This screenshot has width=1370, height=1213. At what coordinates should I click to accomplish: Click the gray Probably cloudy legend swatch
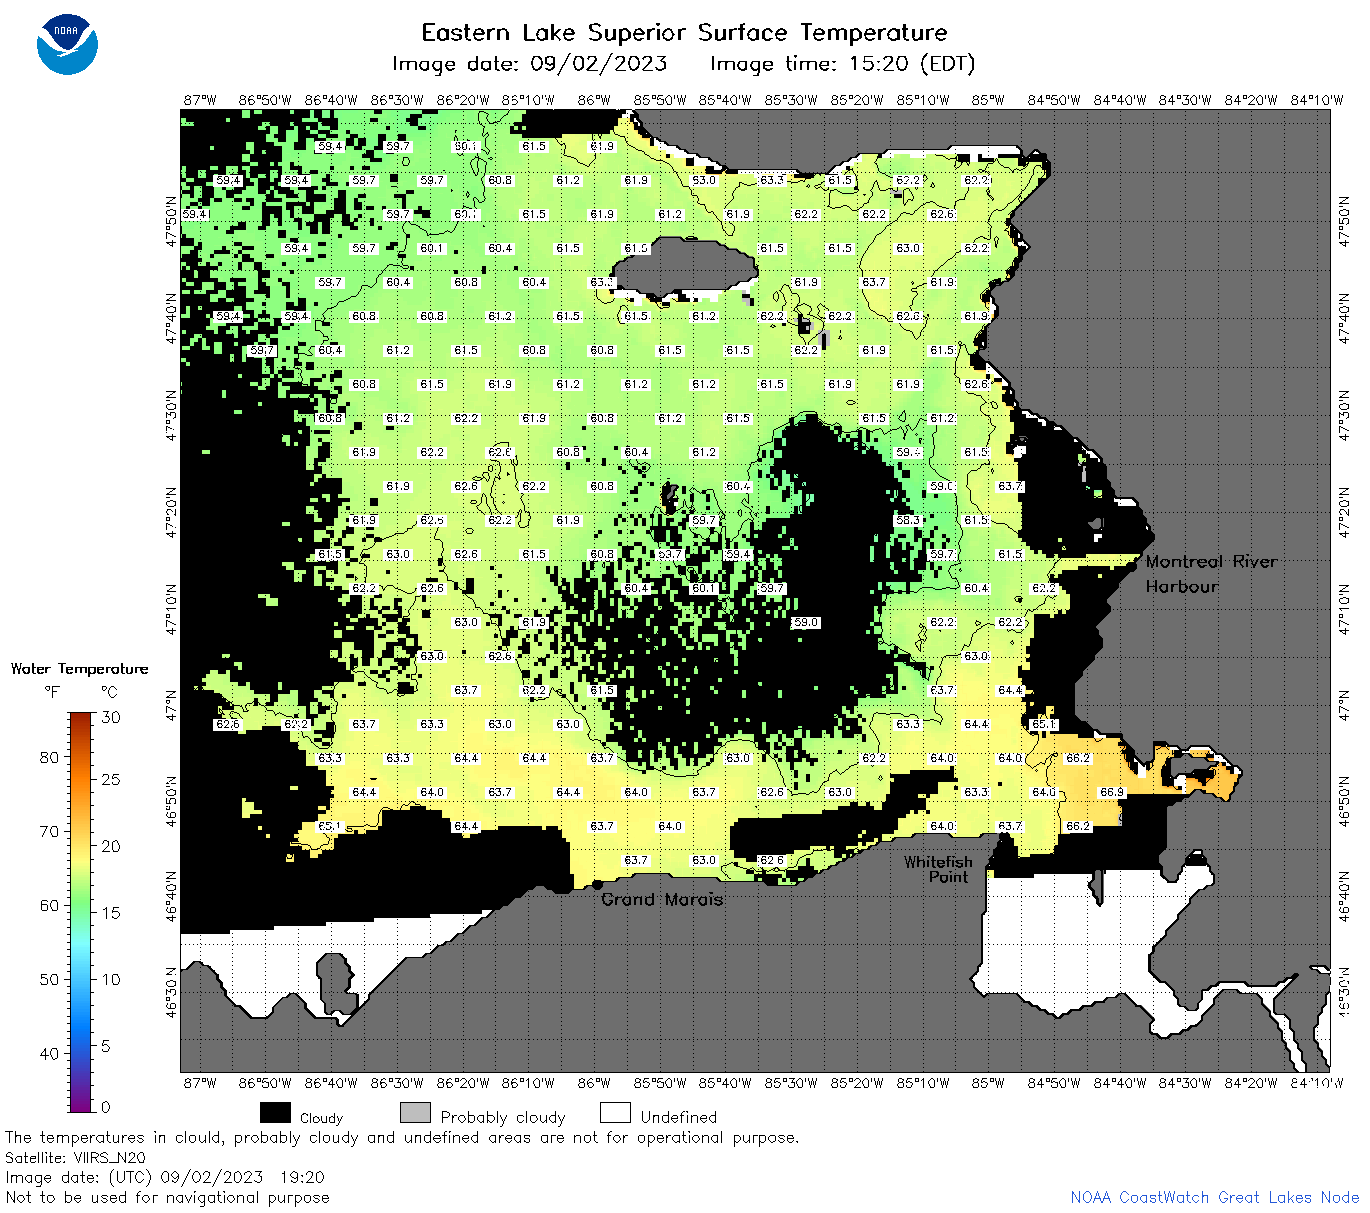tap(415, 1113)
